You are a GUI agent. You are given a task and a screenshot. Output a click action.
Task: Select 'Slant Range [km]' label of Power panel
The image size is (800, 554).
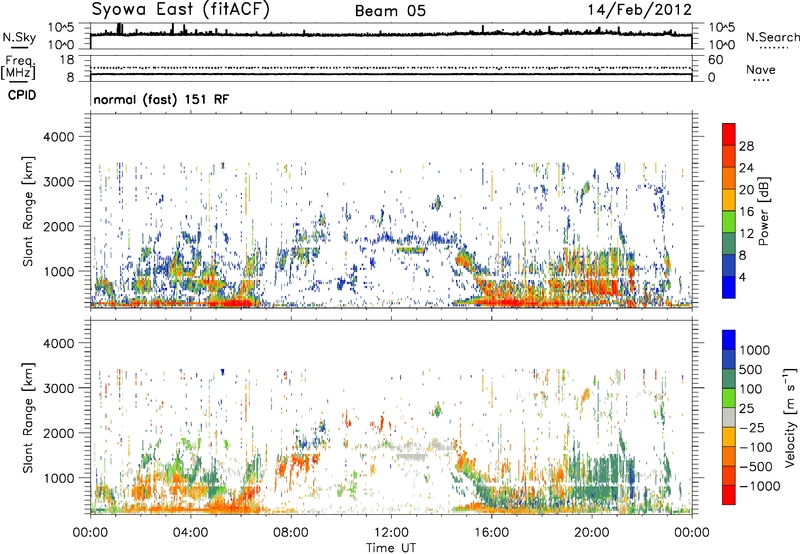tap(28, 211)
